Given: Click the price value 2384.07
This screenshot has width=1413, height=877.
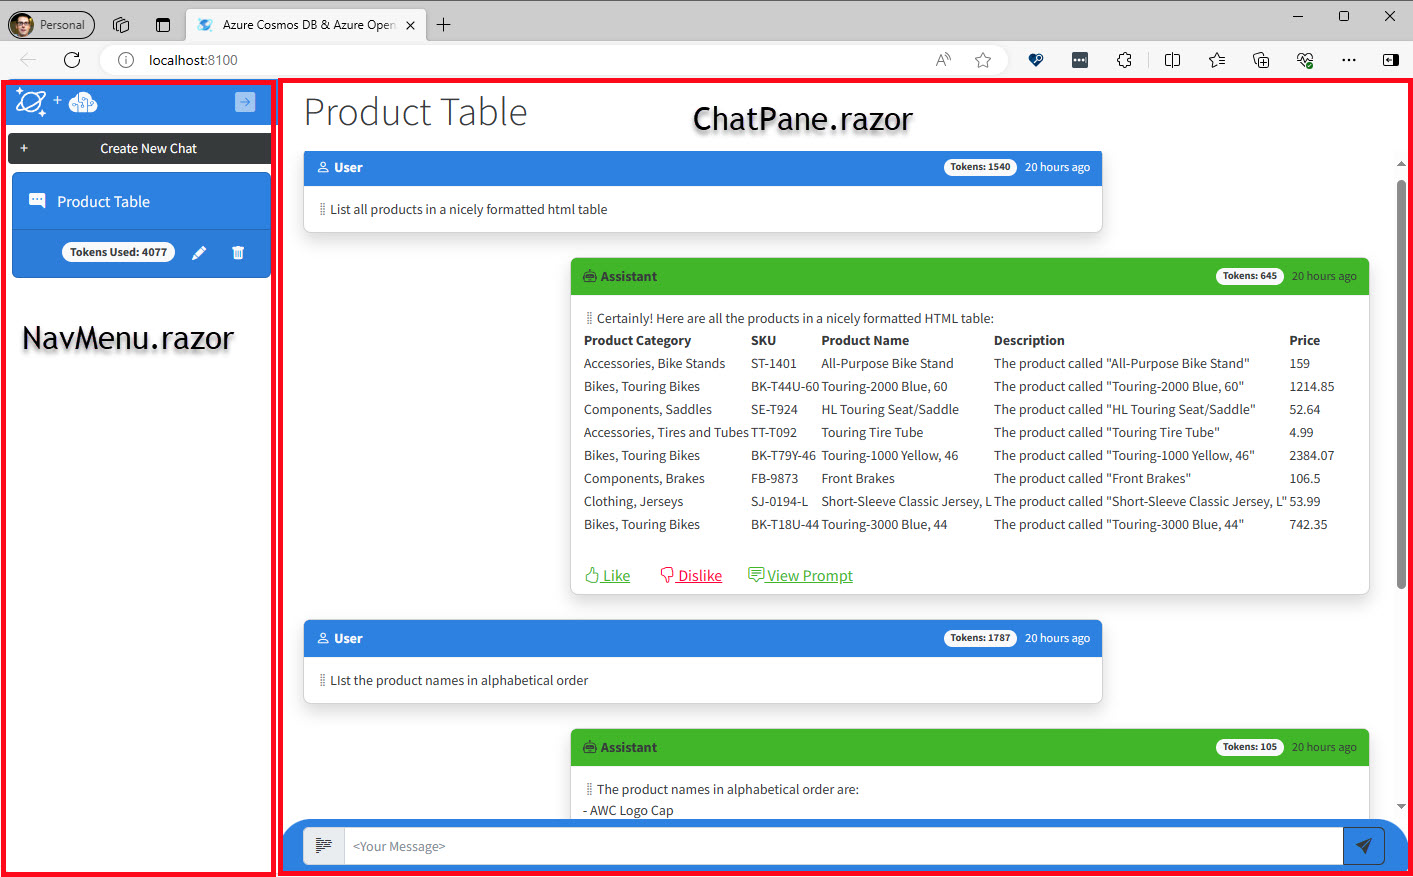Looking at the screenshot, I should coord(1312,455).
